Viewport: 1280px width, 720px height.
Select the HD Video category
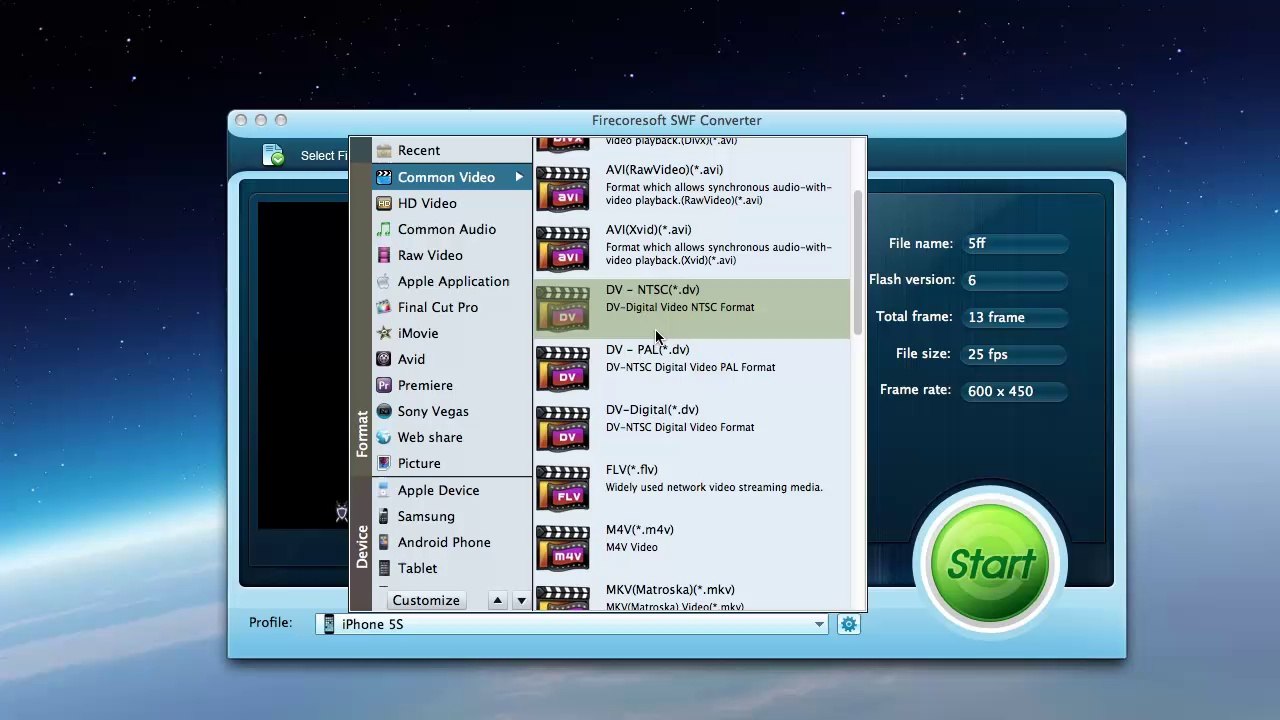(452, 203)
